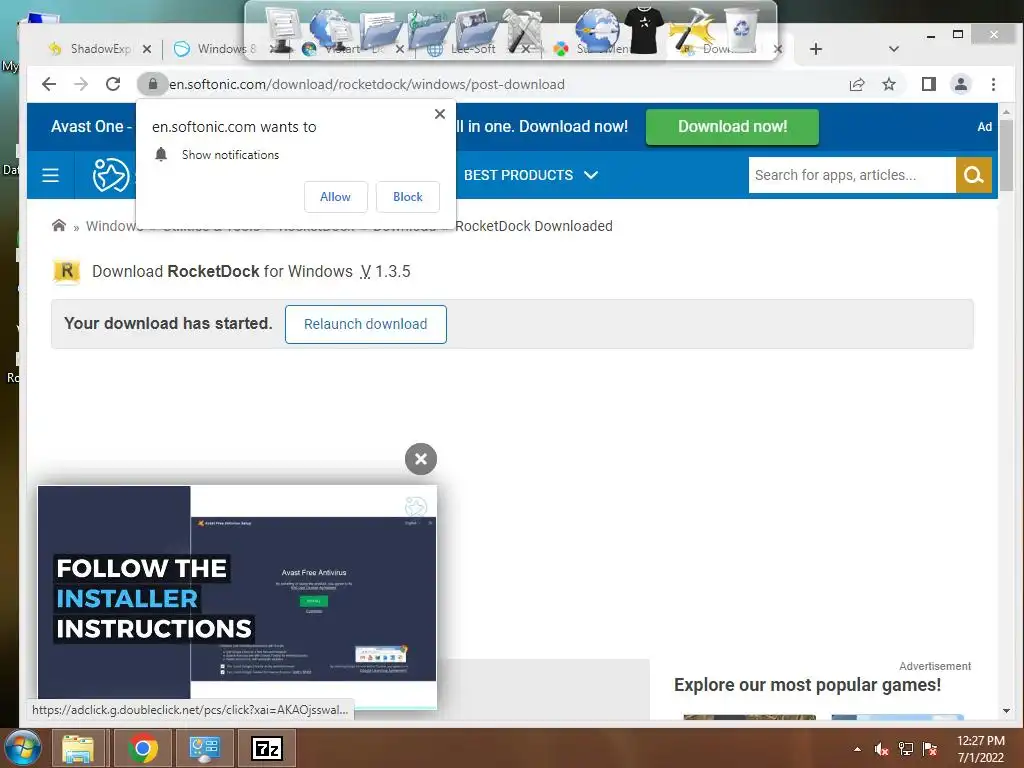Screen dimensions: 1024x768
Task: Click the address bar URL
Action: coord(367,84)
